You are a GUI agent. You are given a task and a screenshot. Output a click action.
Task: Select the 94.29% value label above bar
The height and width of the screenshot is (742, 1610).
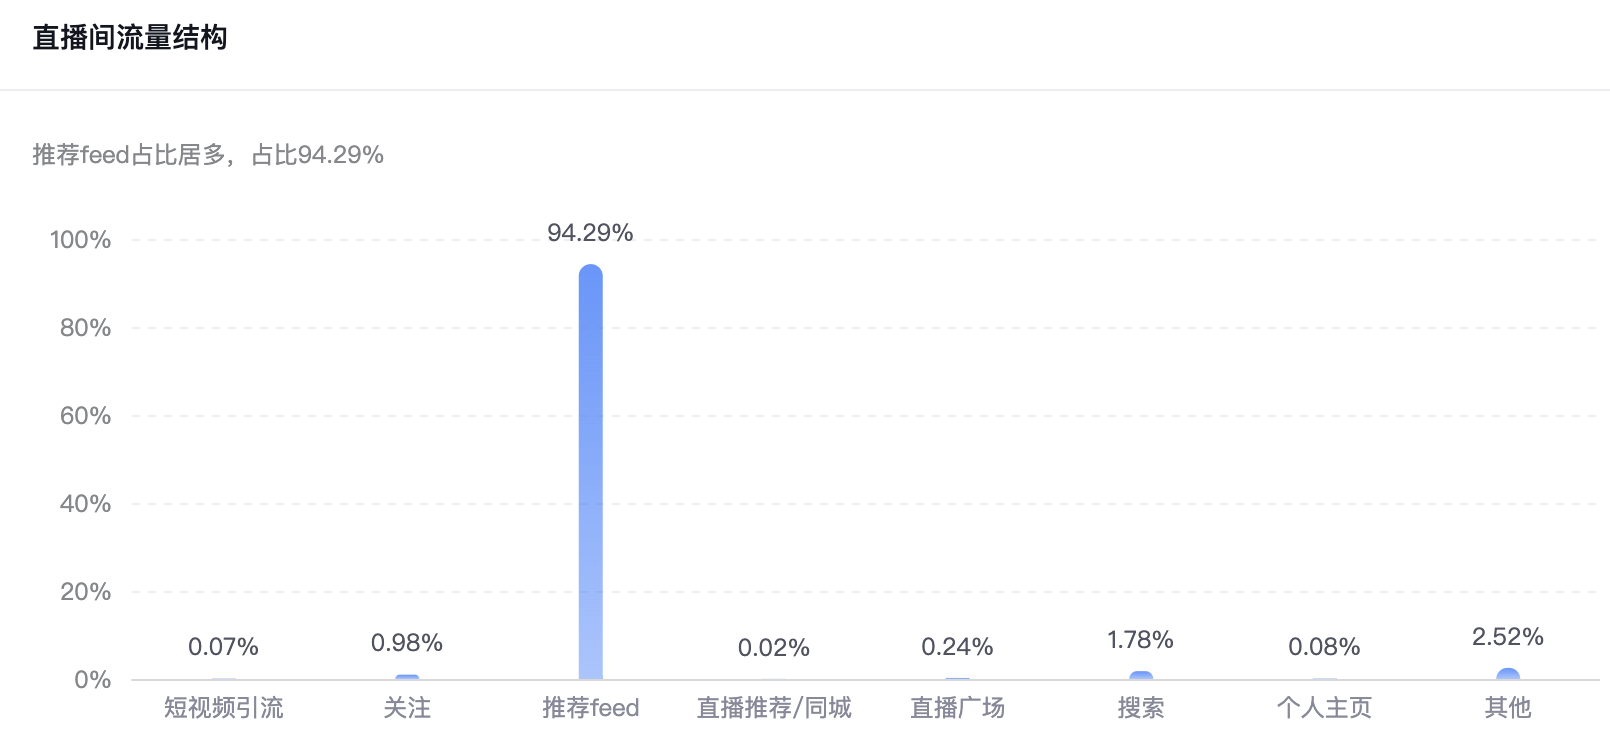click(590, 233)
